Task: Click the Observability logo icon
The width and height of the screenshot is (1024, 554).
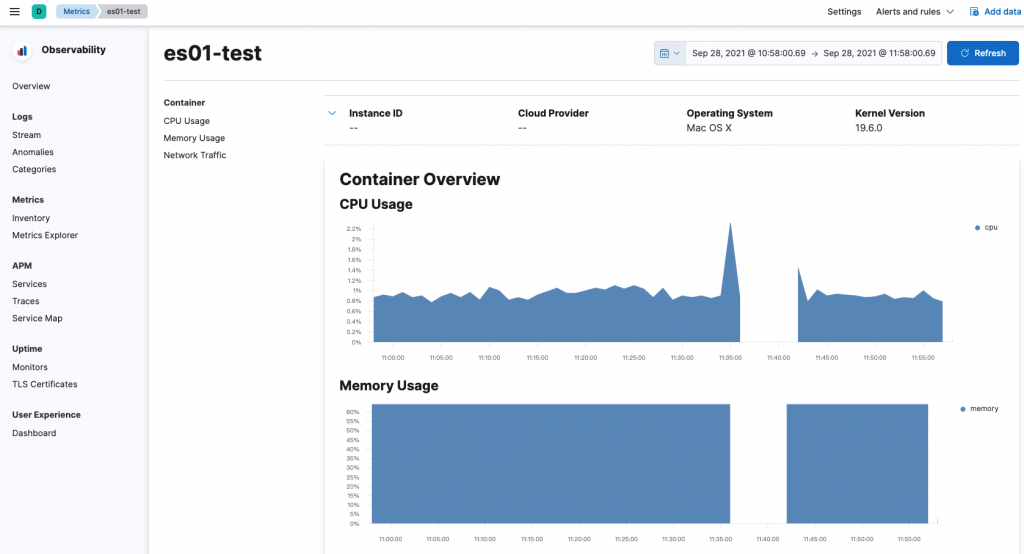Action: pos(22,50)
